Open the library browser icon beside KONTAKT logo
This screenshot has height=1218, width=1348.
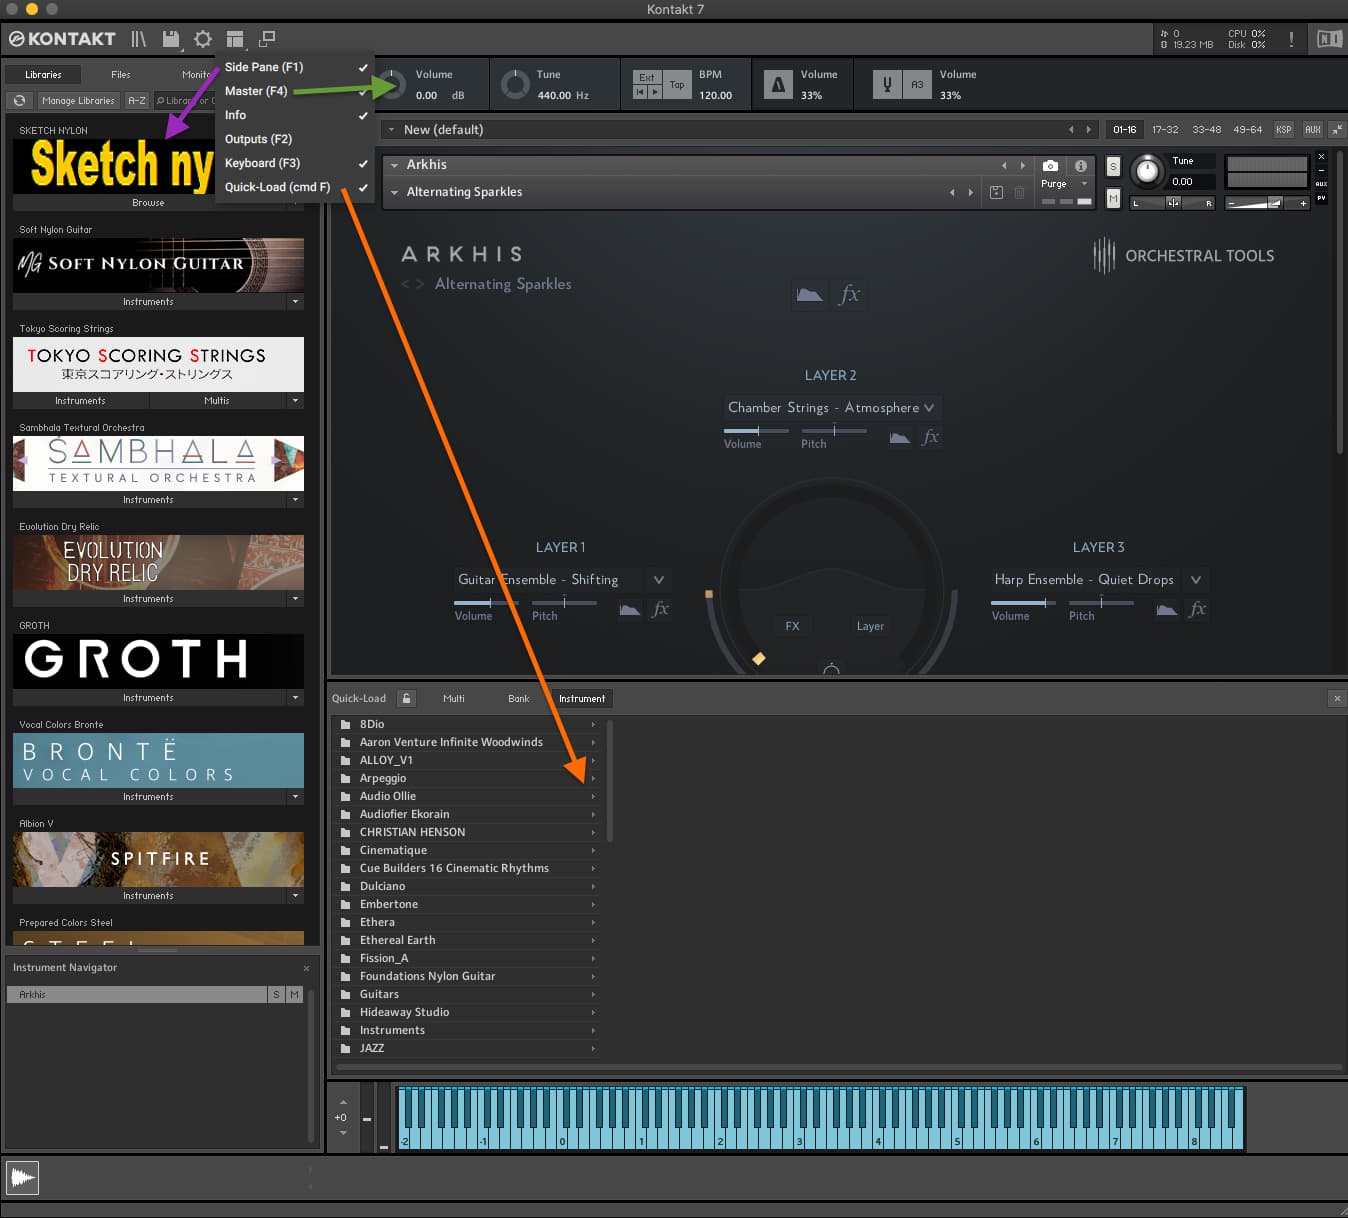139,39
